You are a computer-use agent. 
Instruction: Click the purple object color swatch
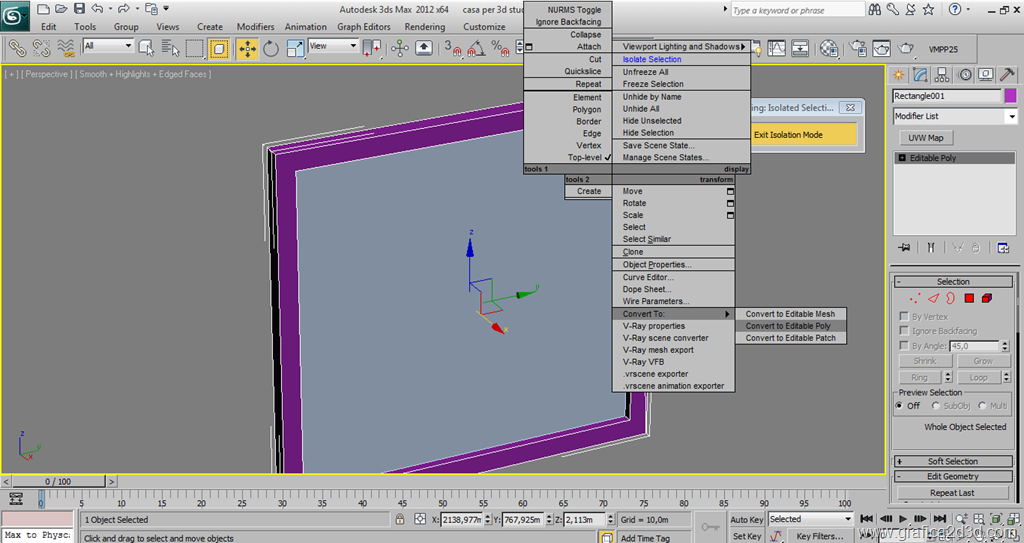pos(1010,96)
